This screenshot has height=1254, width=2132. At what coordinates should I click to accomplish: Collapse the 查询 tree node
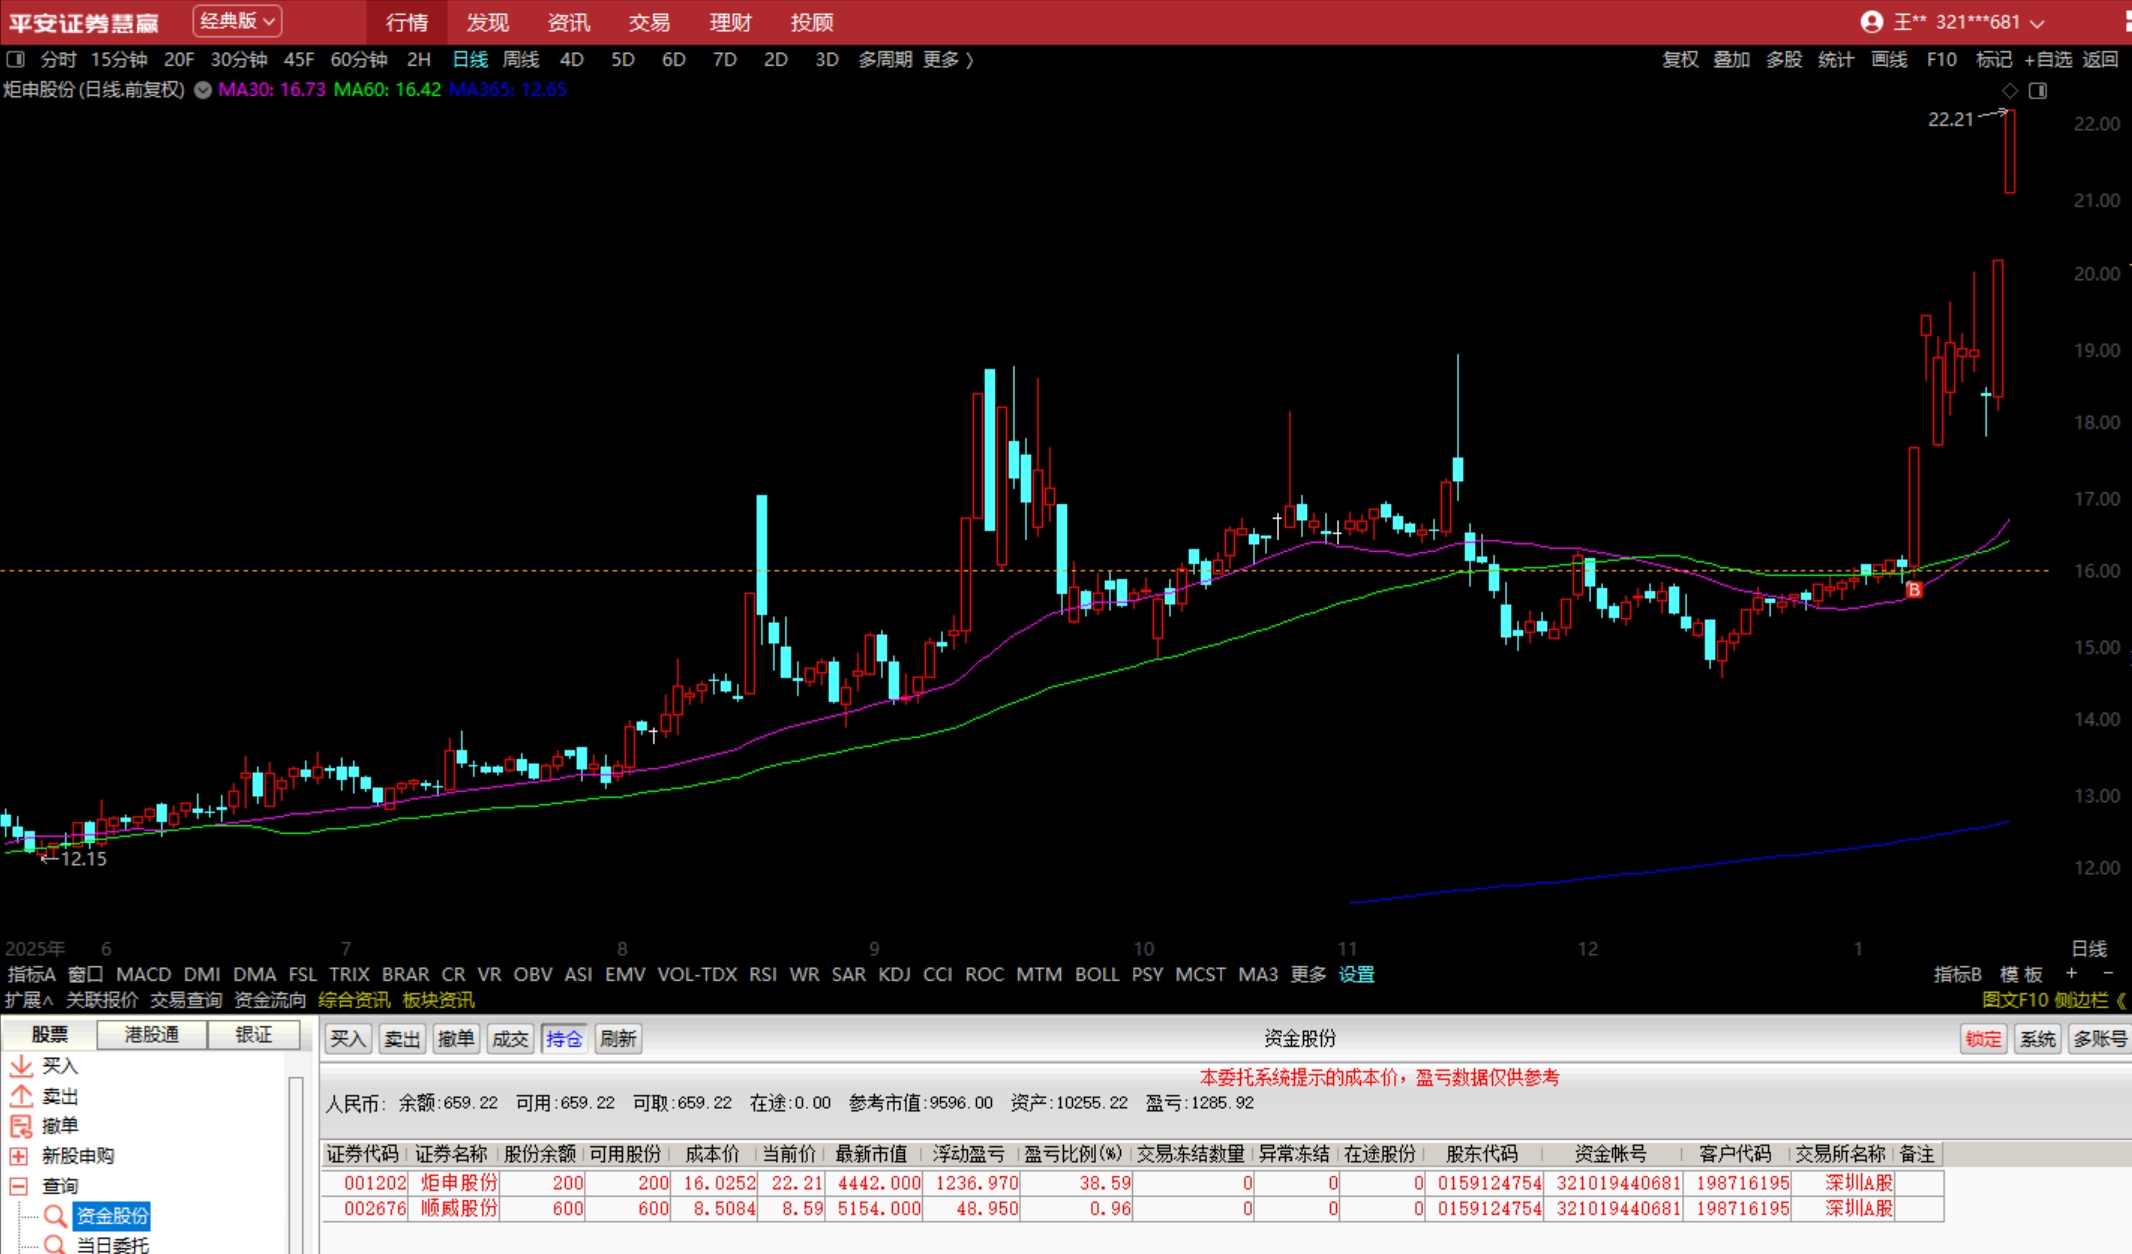18,1186
